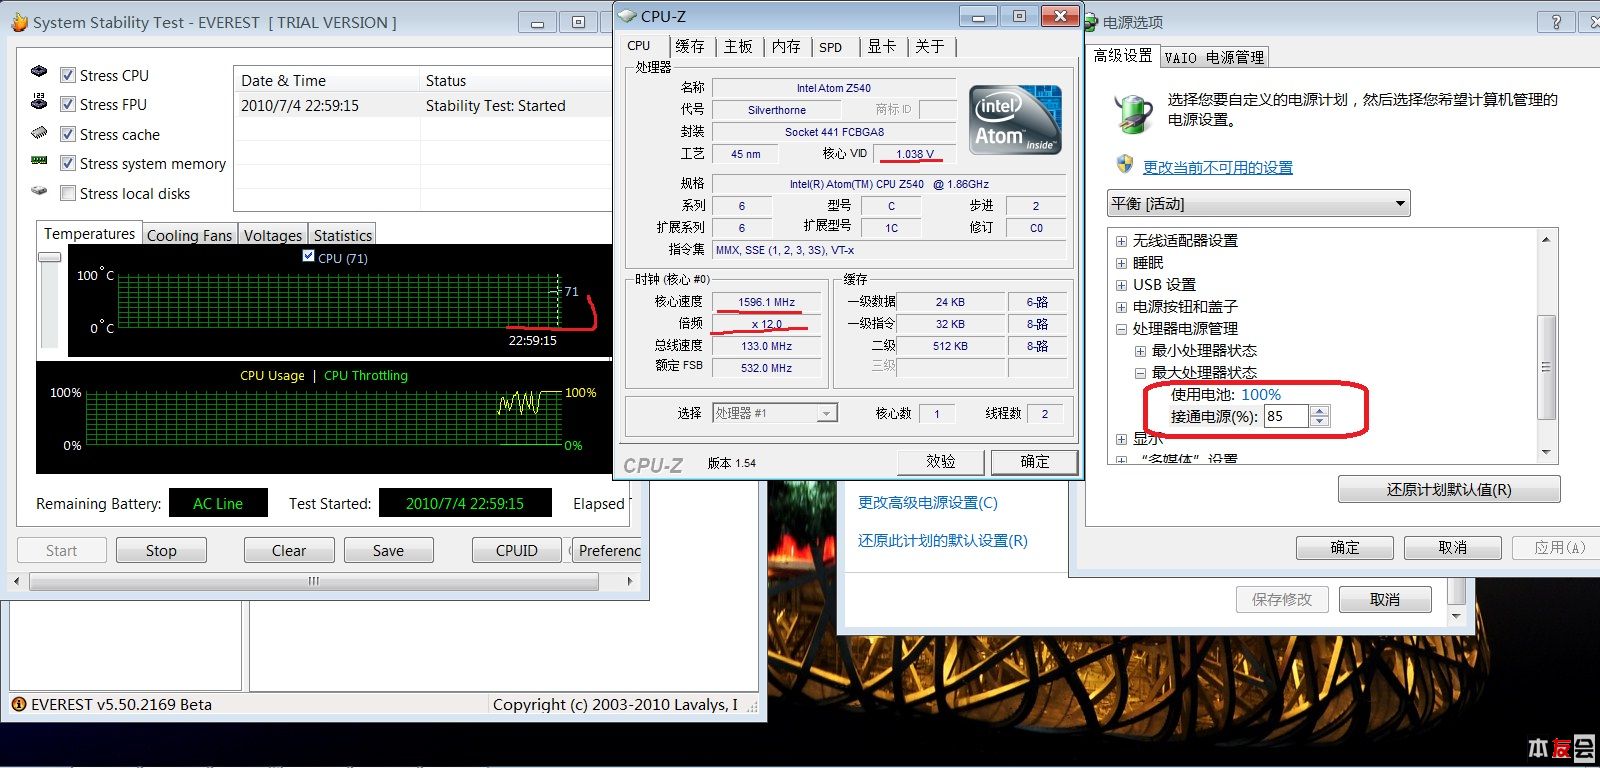Click the Stress FPU icon

39,102
